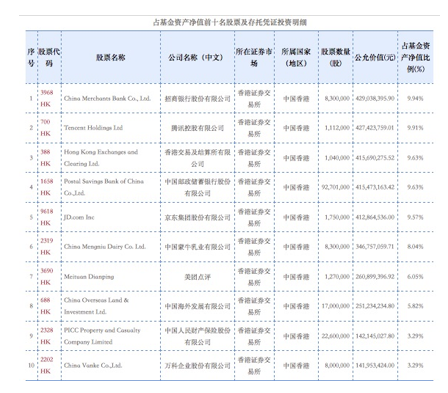
Task: Click share quantity 22,600,000
Action: [x=336, y=336]
